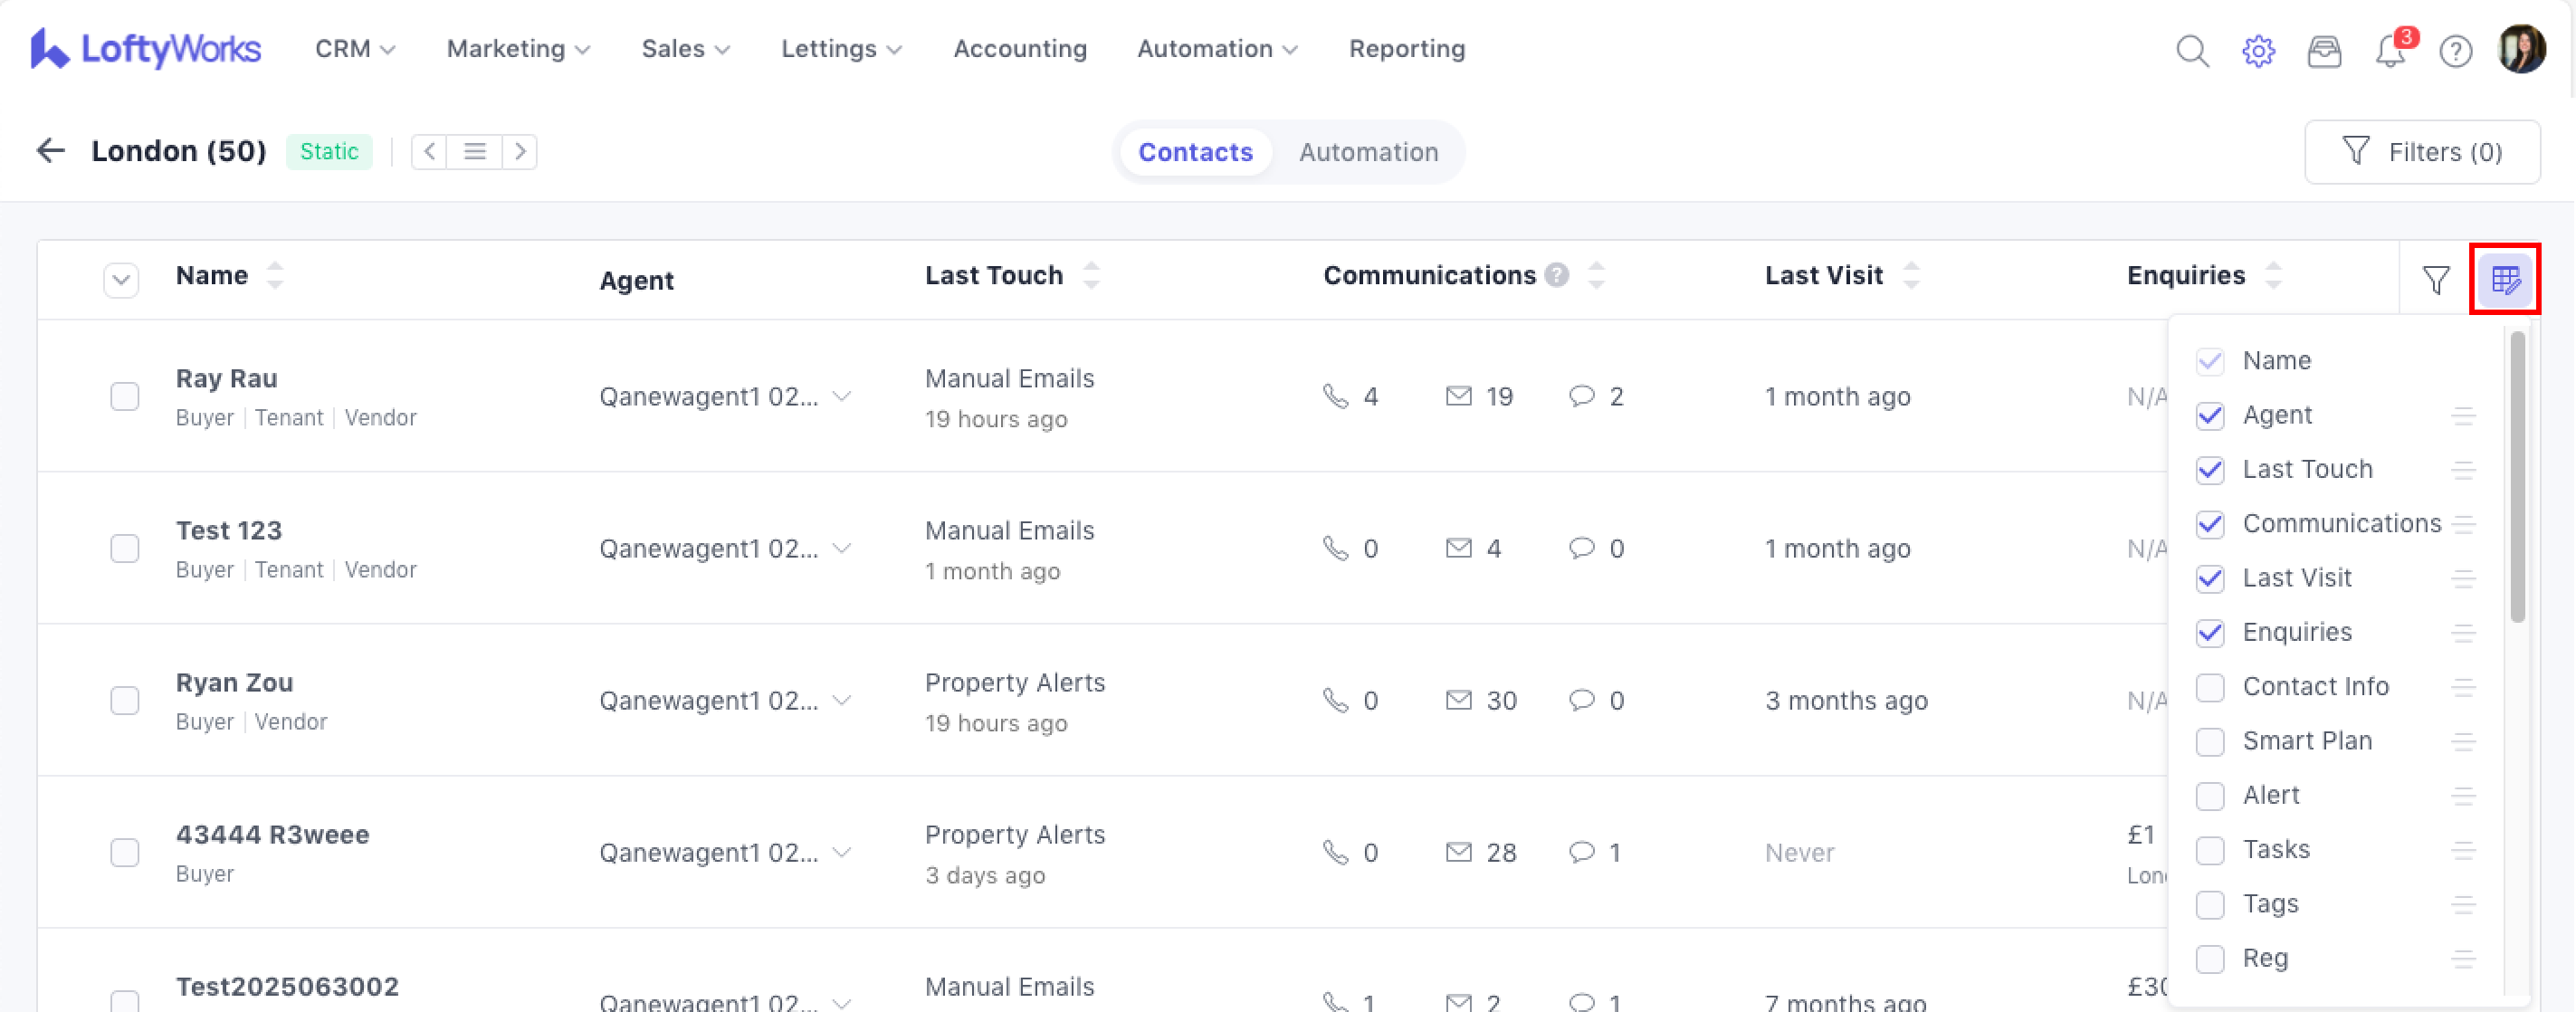This screenshot has height=1012, width=2576.
Task: Open agent dropdown for Ryan Zou
Action: [842, 700]
